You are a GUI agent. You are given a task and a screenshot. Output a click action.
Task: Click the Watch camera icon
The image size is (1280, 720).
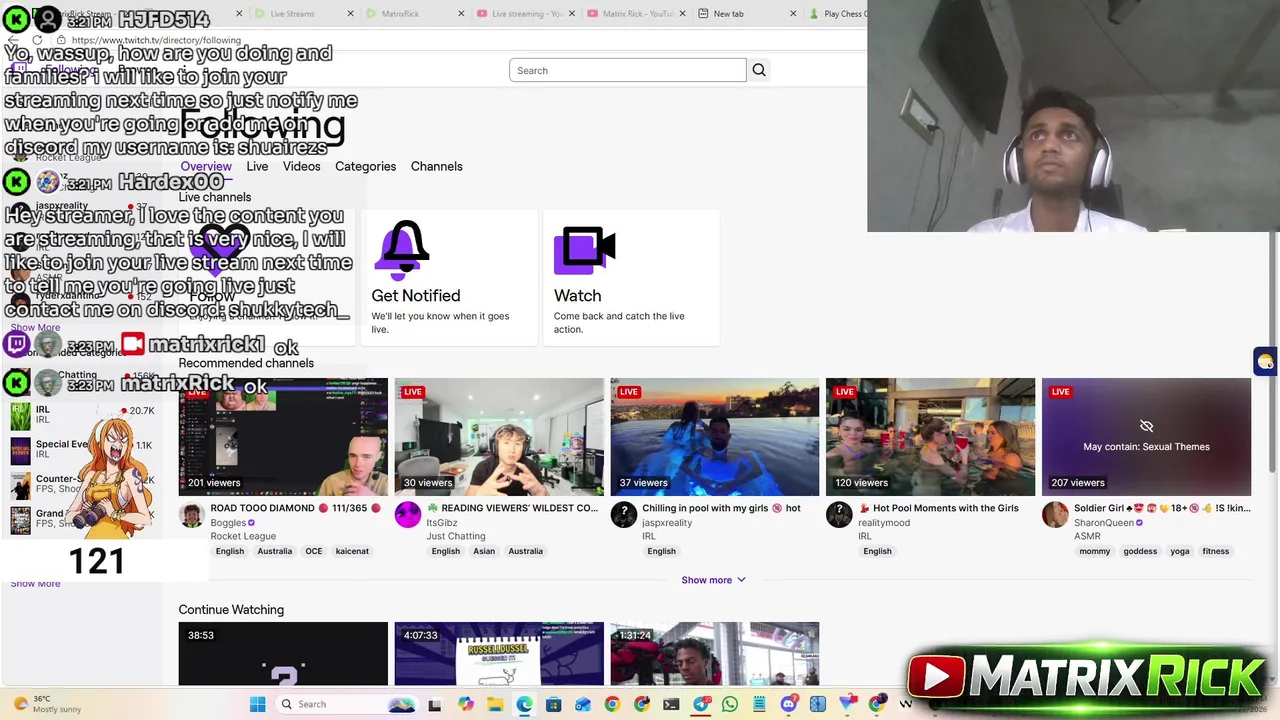click(x=584, y=250)
